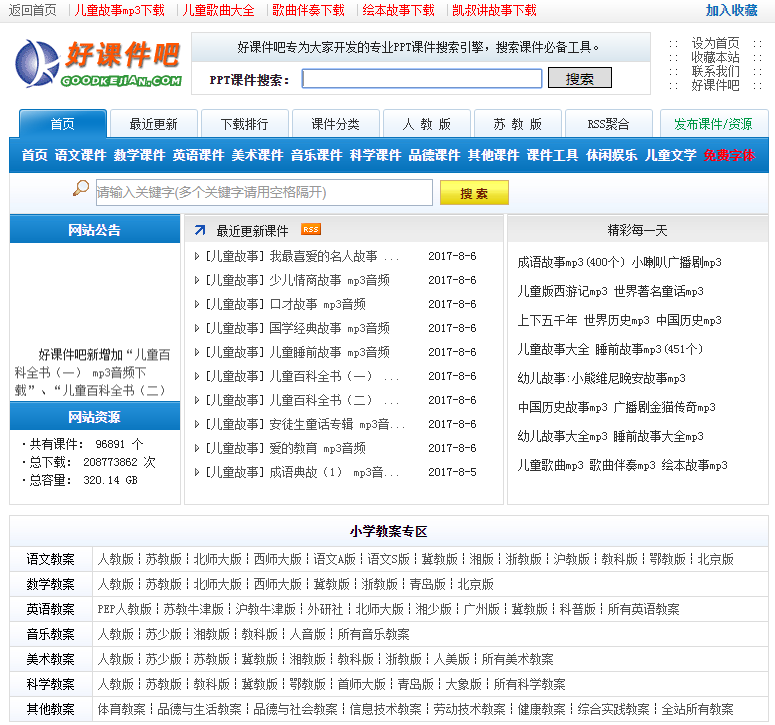Viewport: 775px width, 725px height.
Task: Open 北师大版 in 语文教案 row
Action: point(217,559)
